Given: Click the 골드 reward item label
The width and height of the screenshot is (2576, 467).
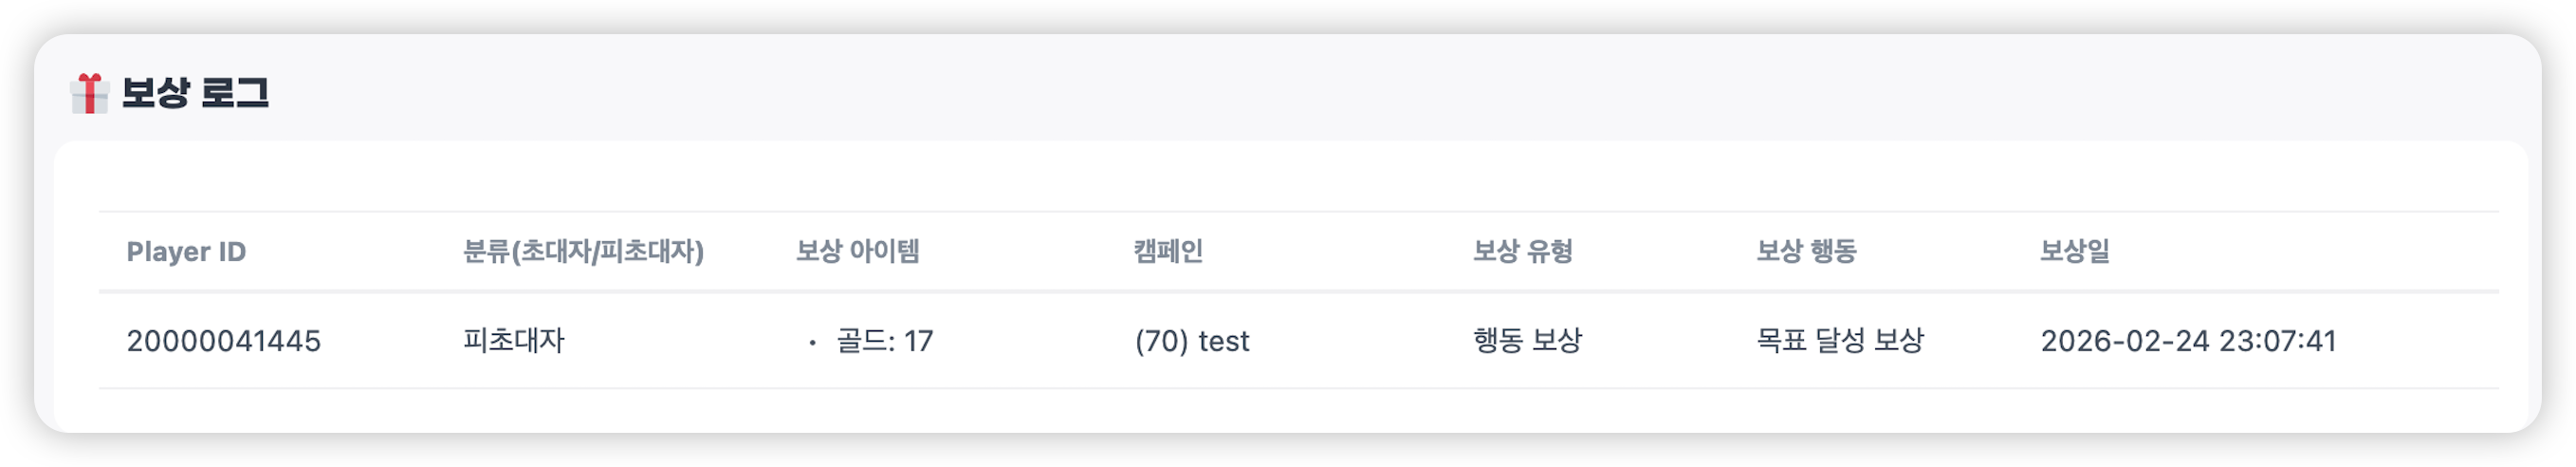Looking at the screenshot, I should pyautogui.click(x=862, y=341).
